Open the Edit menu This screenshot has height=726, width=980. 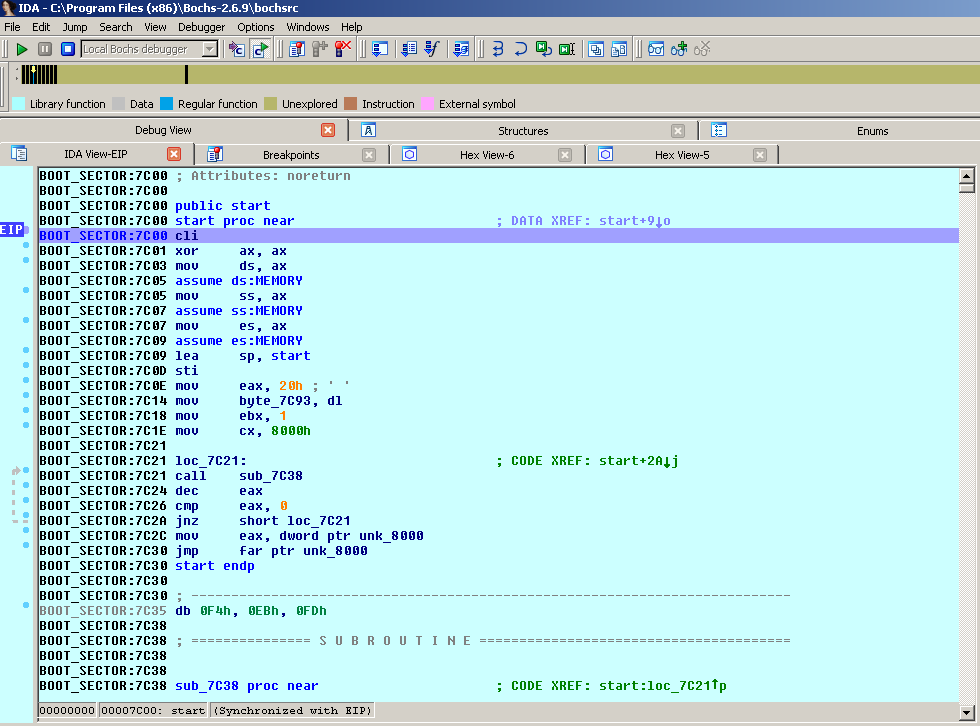(x=41, y=27)
